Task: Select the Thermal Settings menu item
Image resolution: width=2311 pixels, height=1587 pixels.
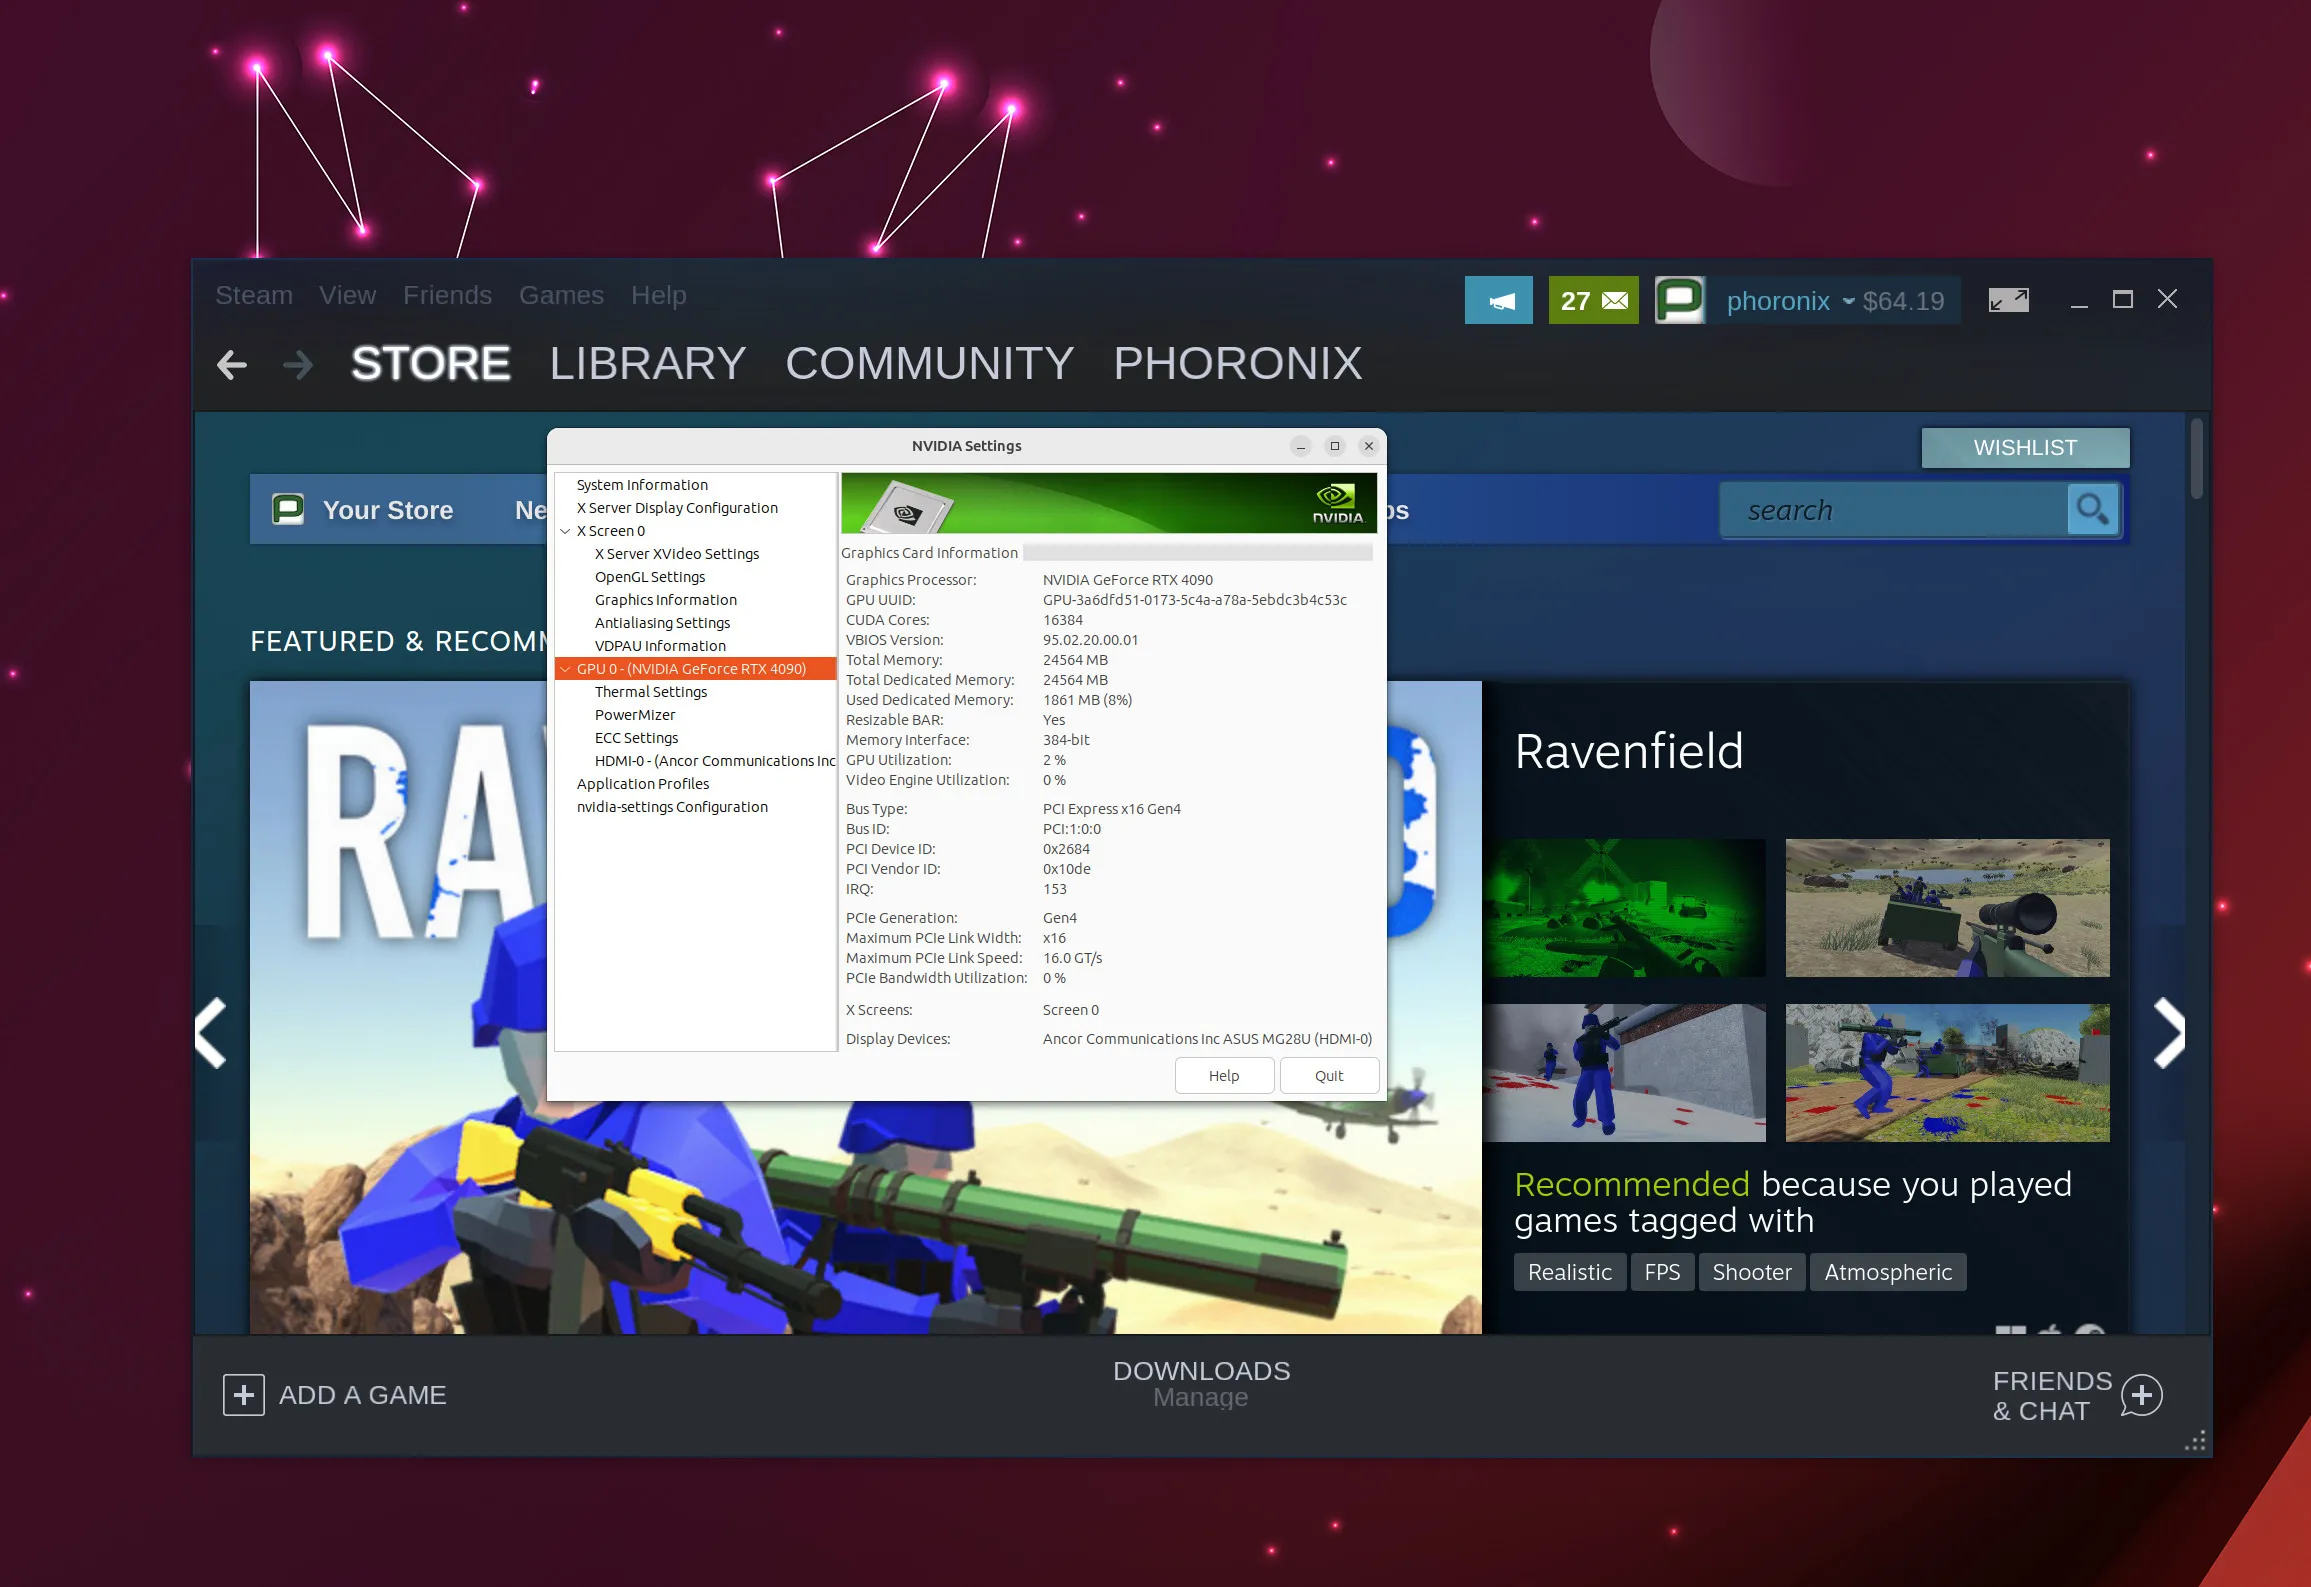Action: 652,692
